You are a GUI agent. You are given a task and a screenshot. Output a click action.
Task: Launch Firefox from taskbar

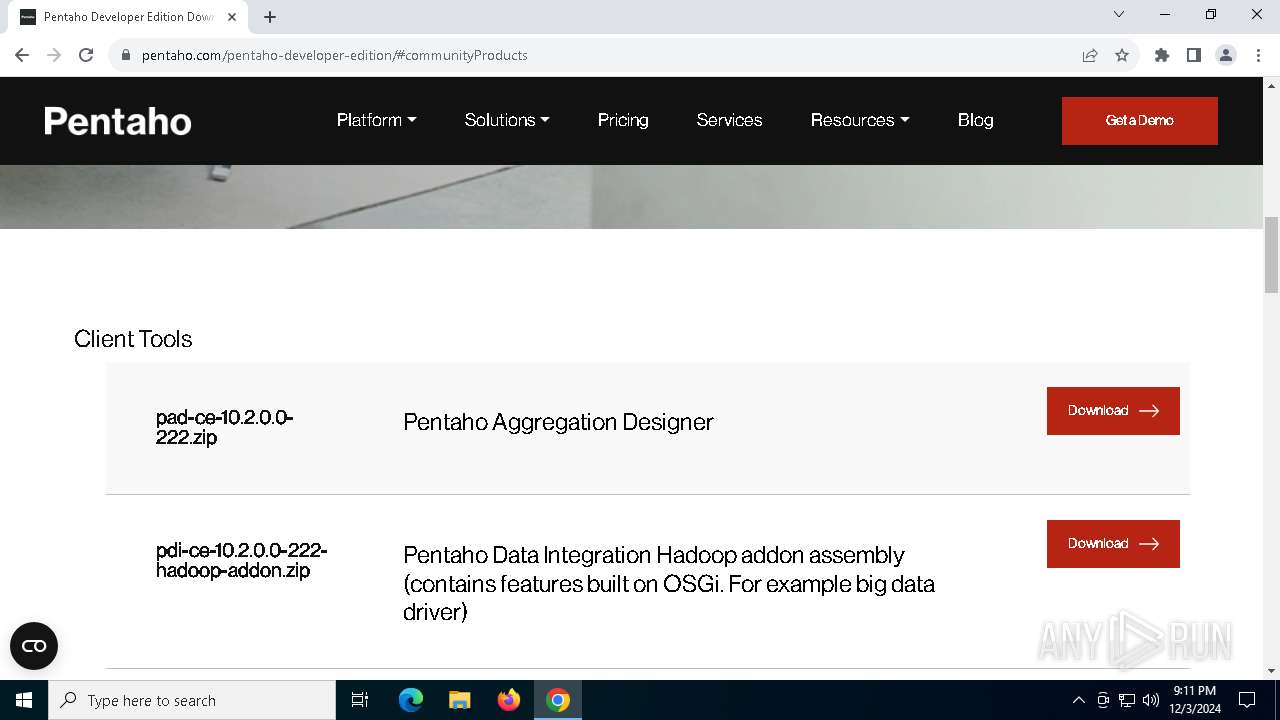509,700
